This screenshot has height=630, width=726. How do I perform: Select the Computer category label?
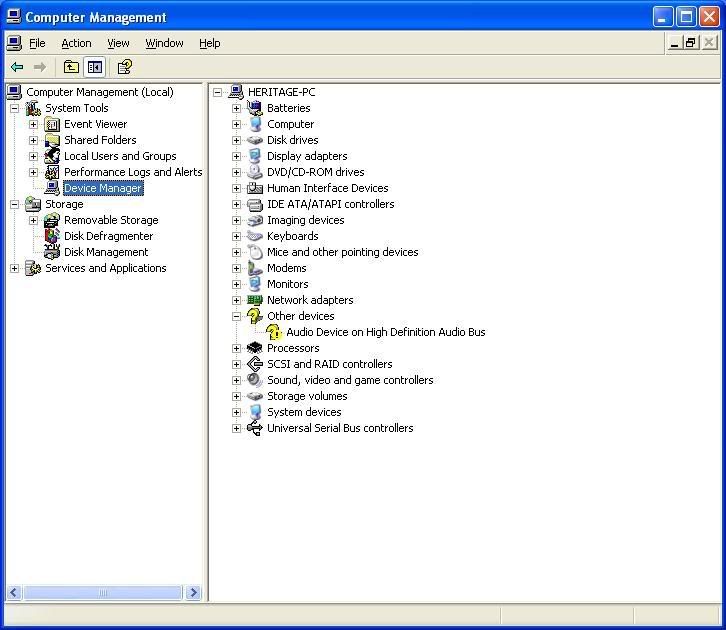(x=290, y=125)
